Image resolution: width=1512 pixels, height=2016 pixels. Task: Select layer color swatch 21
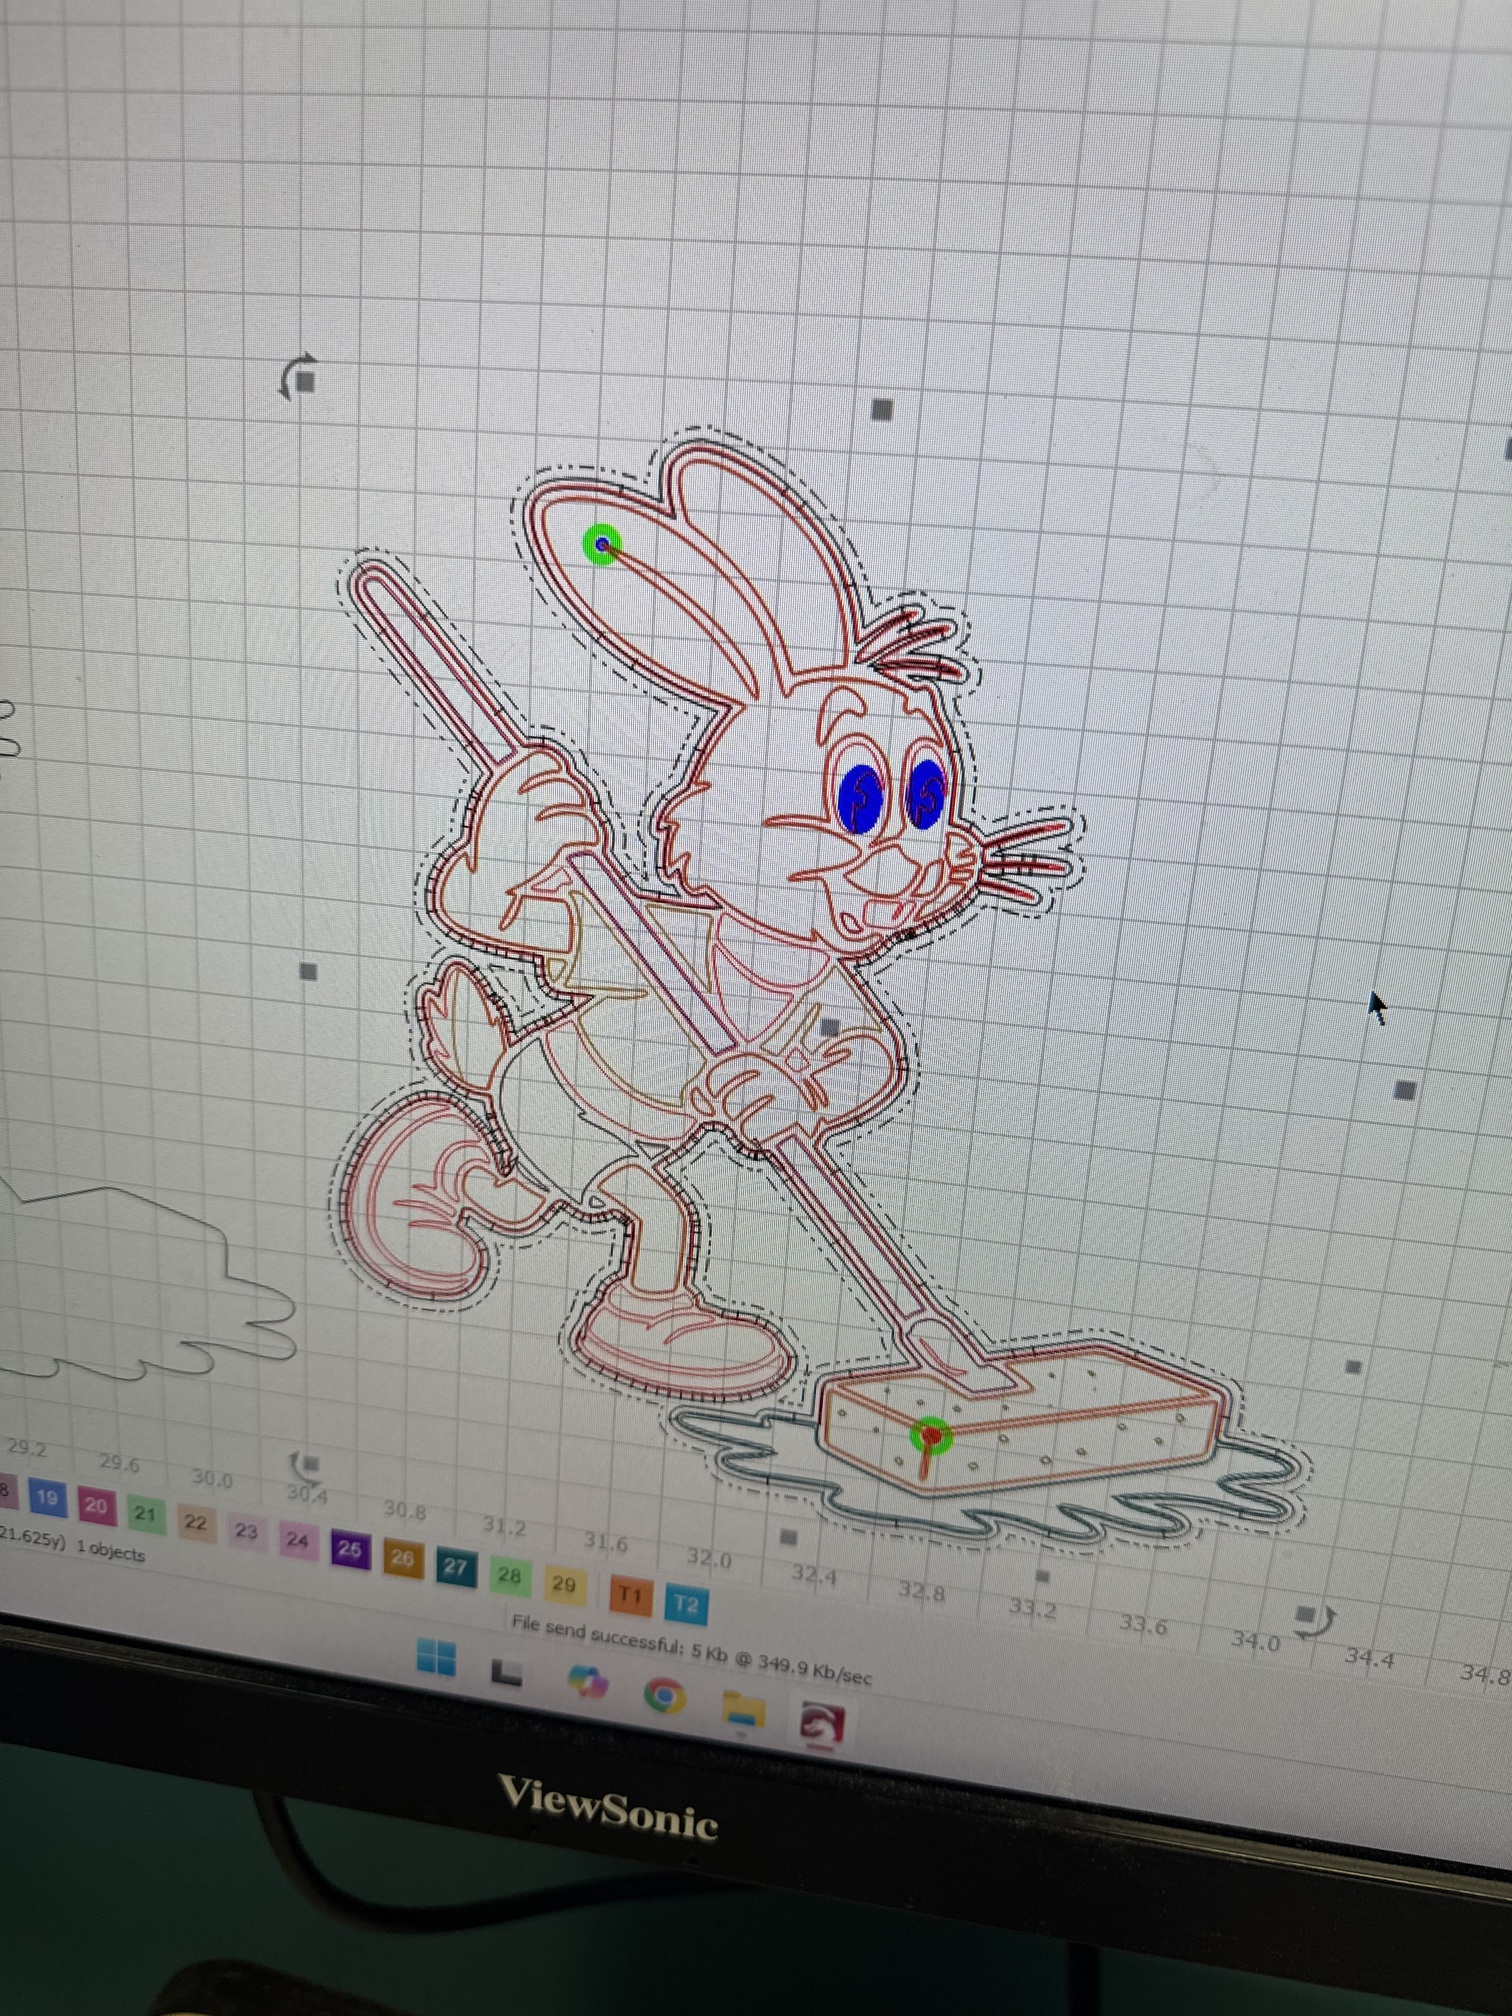(146, 1514)
